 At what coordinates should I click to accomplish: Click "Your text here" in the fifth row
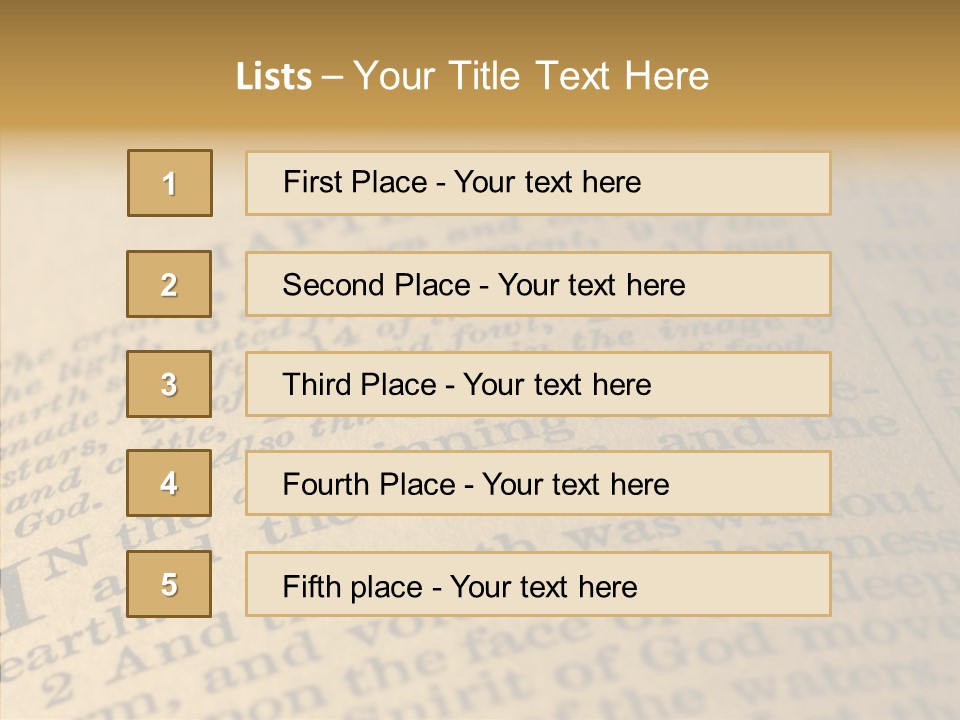(x=543, y=586)
